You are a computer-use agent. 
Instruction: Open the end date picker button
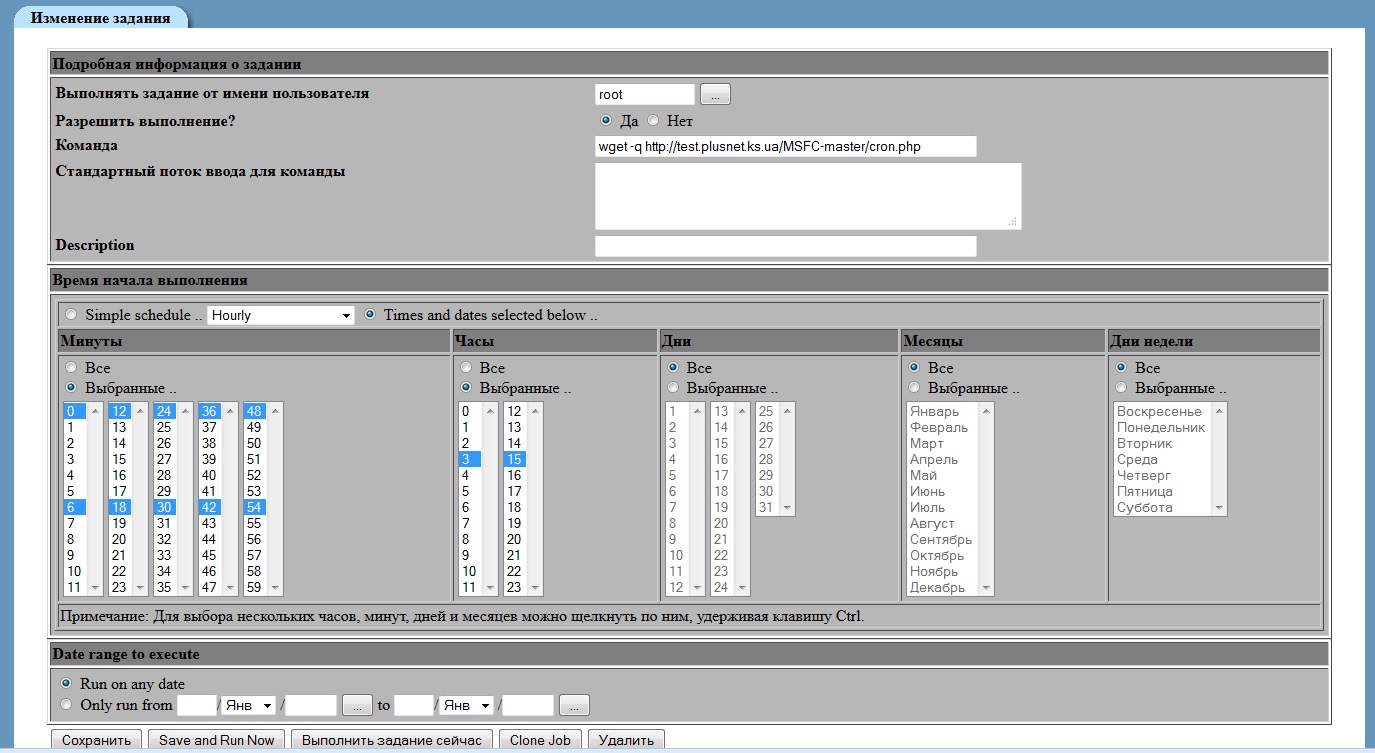coord(574,705)
